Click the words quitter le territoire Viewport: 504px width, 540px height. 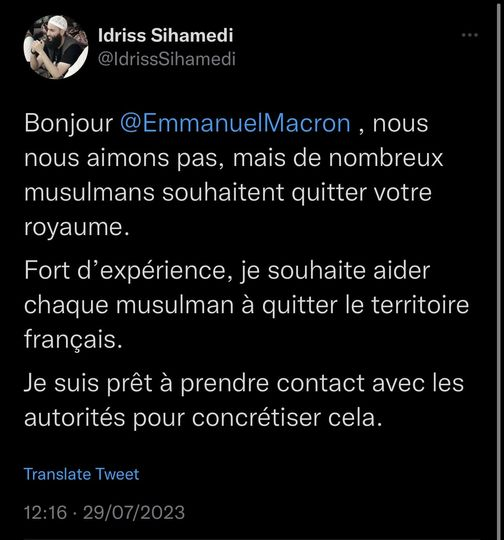pyautogui.click(x=365, y=305)
